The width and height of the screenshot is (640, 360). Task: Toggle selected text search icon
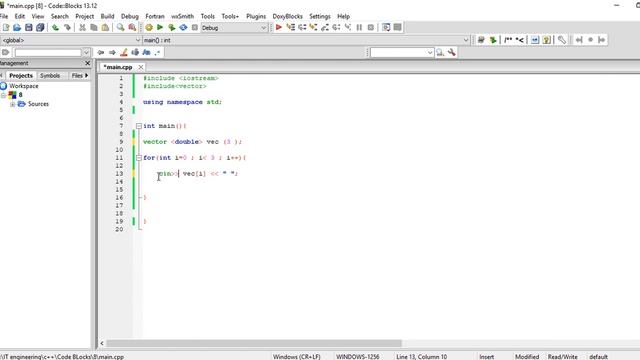pos(135,52)
